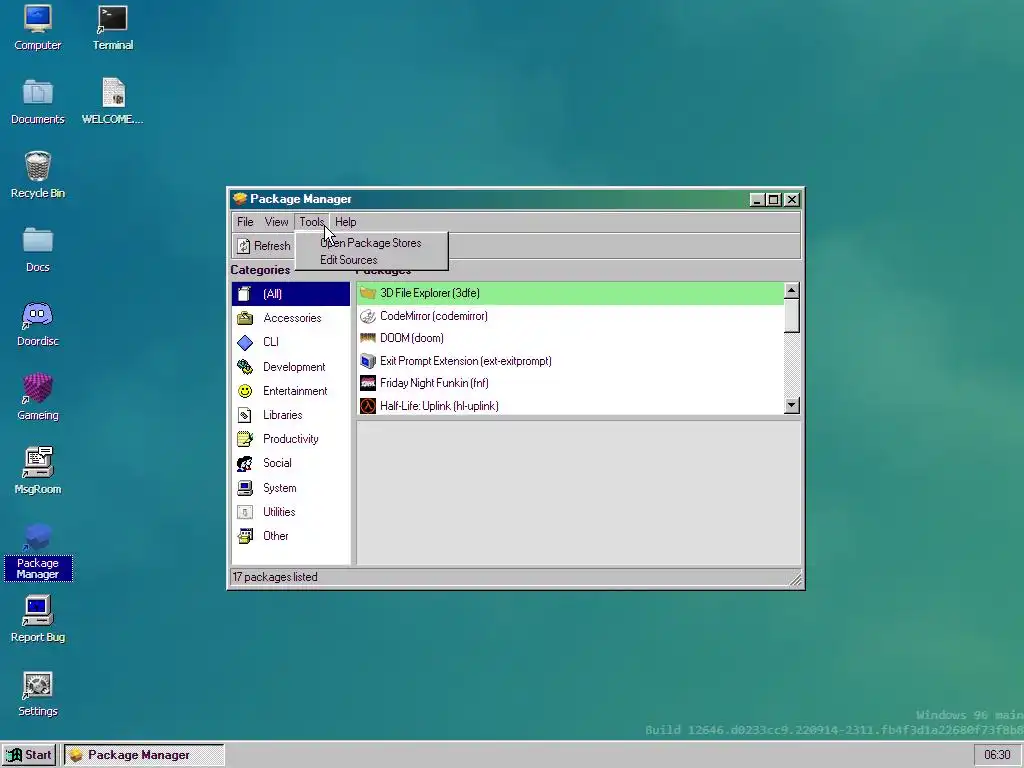Click the "17 packages listed" status text
1024x768 pixels.
[x=275, y=577]
